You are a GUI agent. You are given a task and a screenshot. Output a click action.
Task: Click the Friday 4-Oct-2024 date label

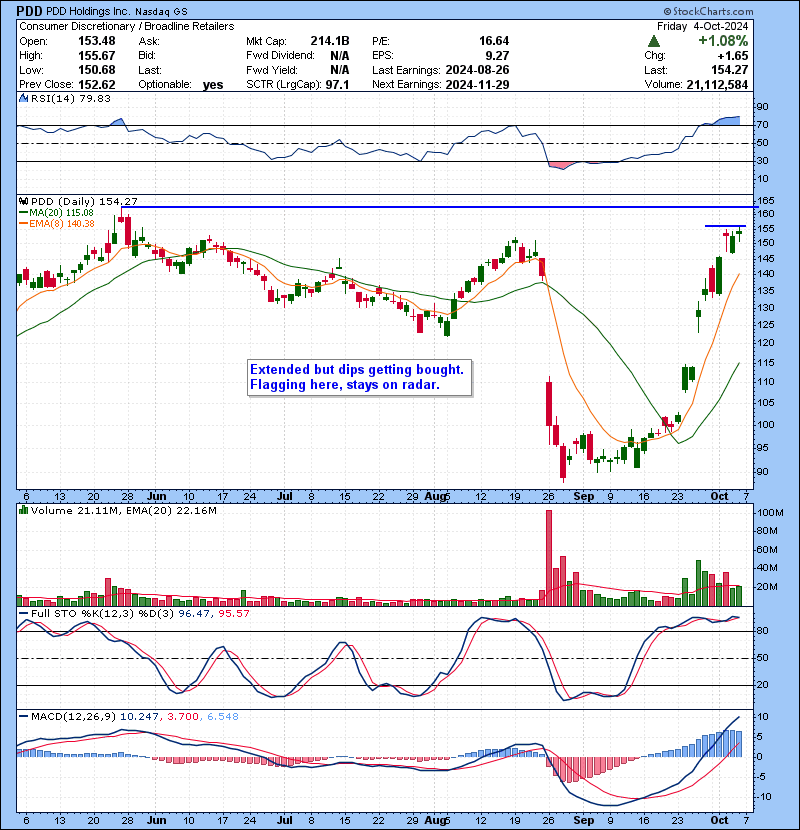pyautogui.click(x=703, y=26)
